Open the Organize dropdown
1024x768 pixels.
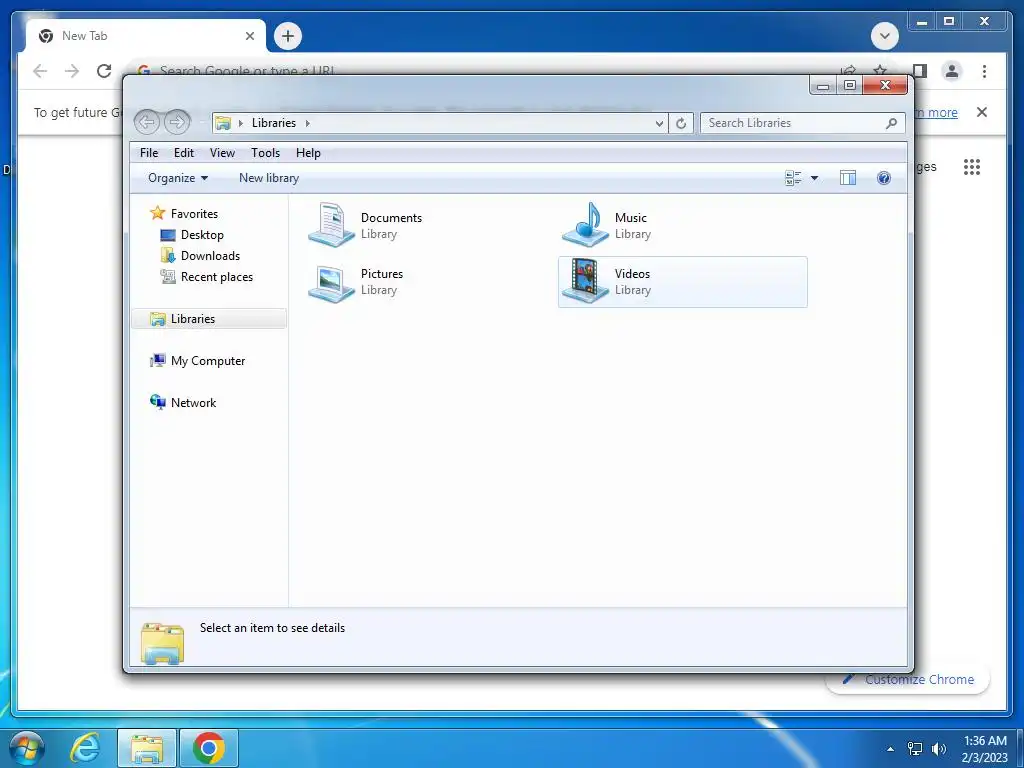tap(178, 178)
